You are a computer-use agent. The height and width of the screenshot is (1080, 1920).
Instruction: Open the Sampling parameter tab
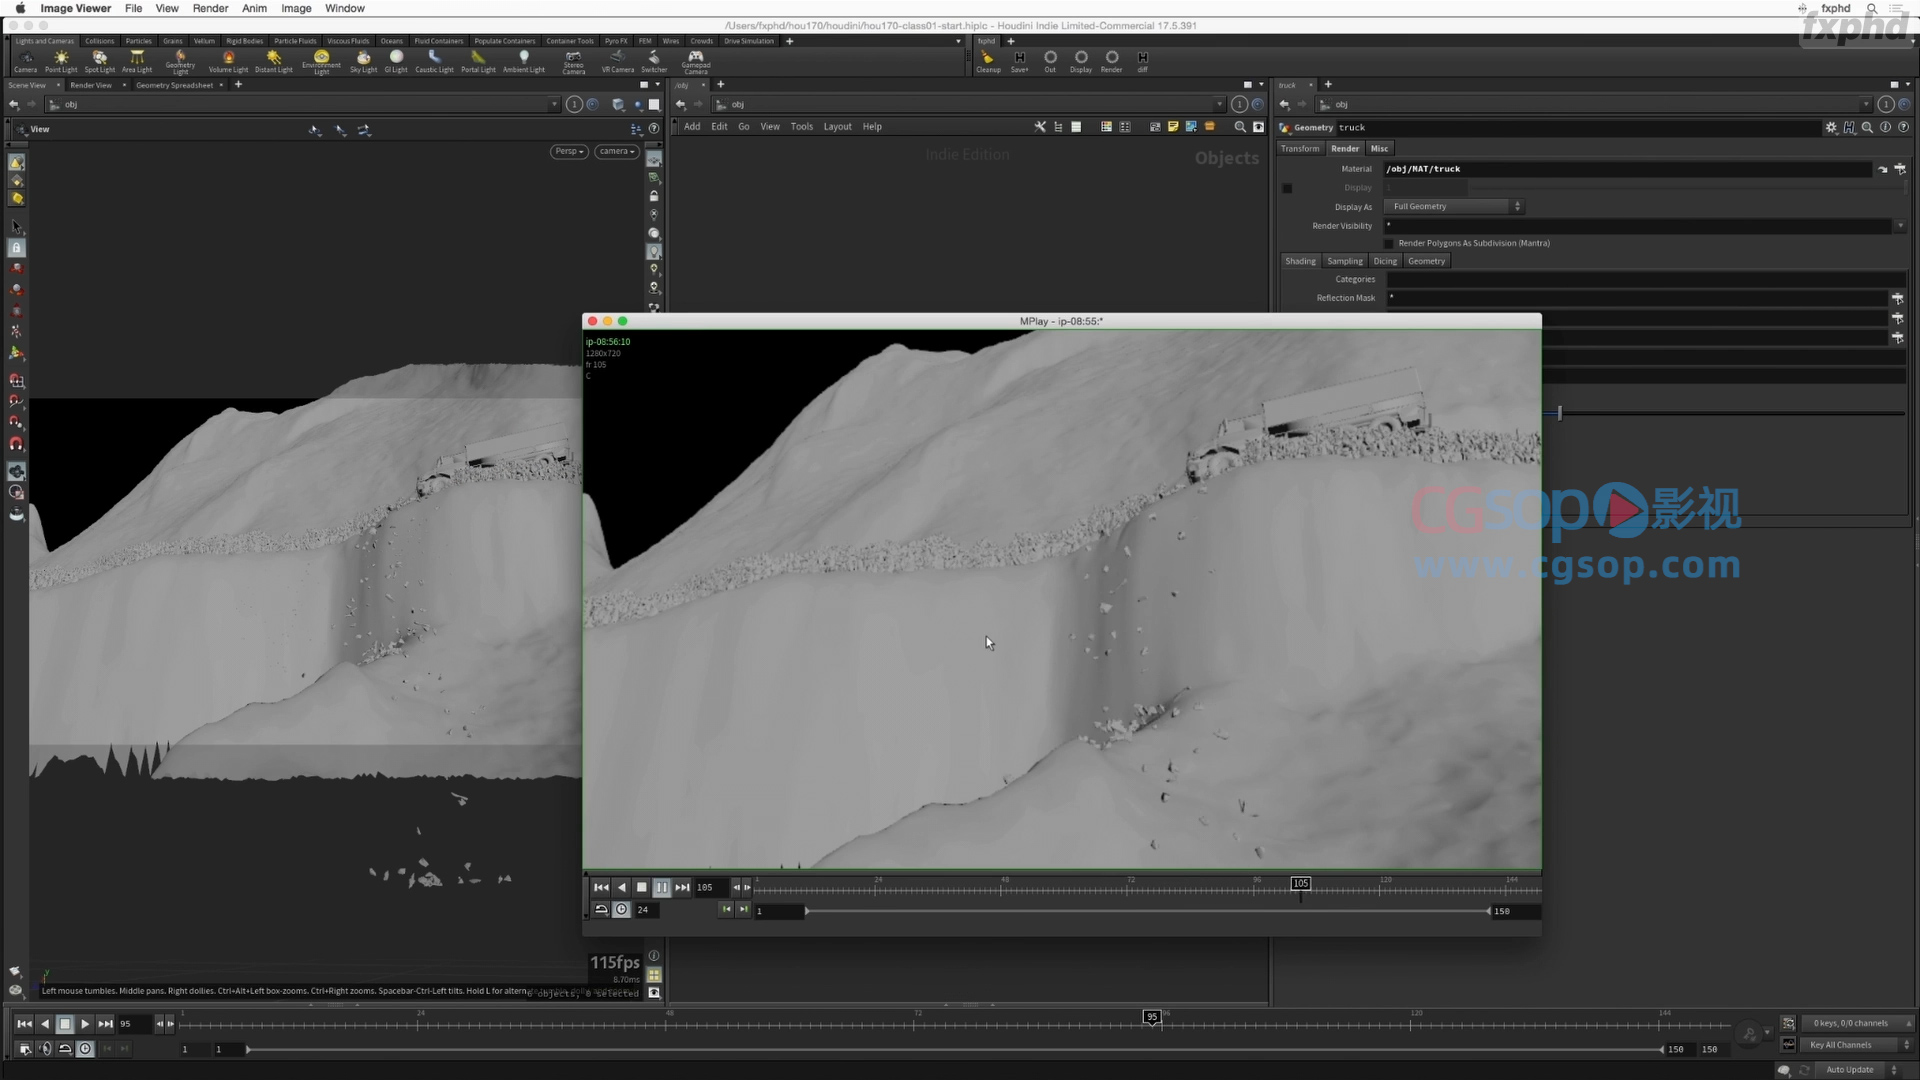(1344, 261)
